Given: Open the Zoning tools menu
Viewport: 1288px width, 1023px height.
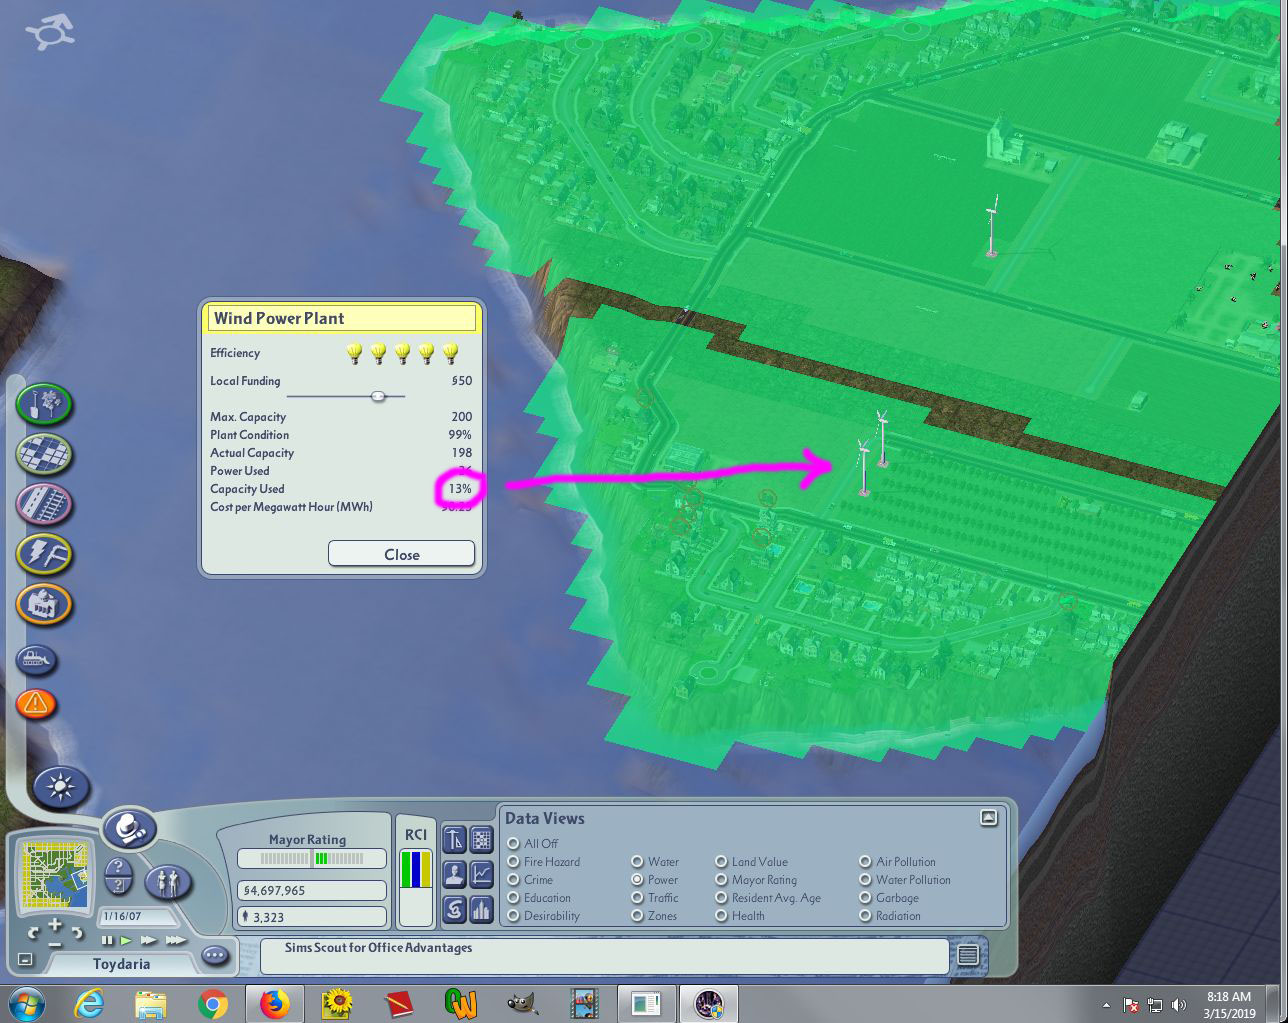Looking at the screenshot, I should point(44,453).
